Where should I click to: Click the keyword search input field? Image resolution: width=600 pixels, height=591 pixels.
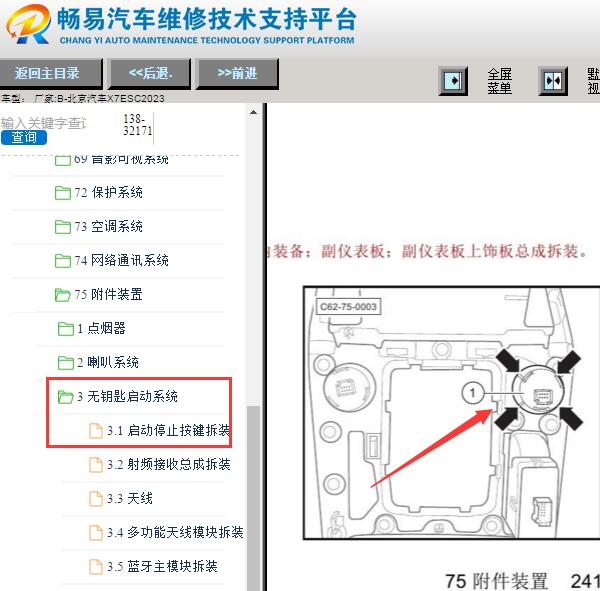click(x=44, y=123)
